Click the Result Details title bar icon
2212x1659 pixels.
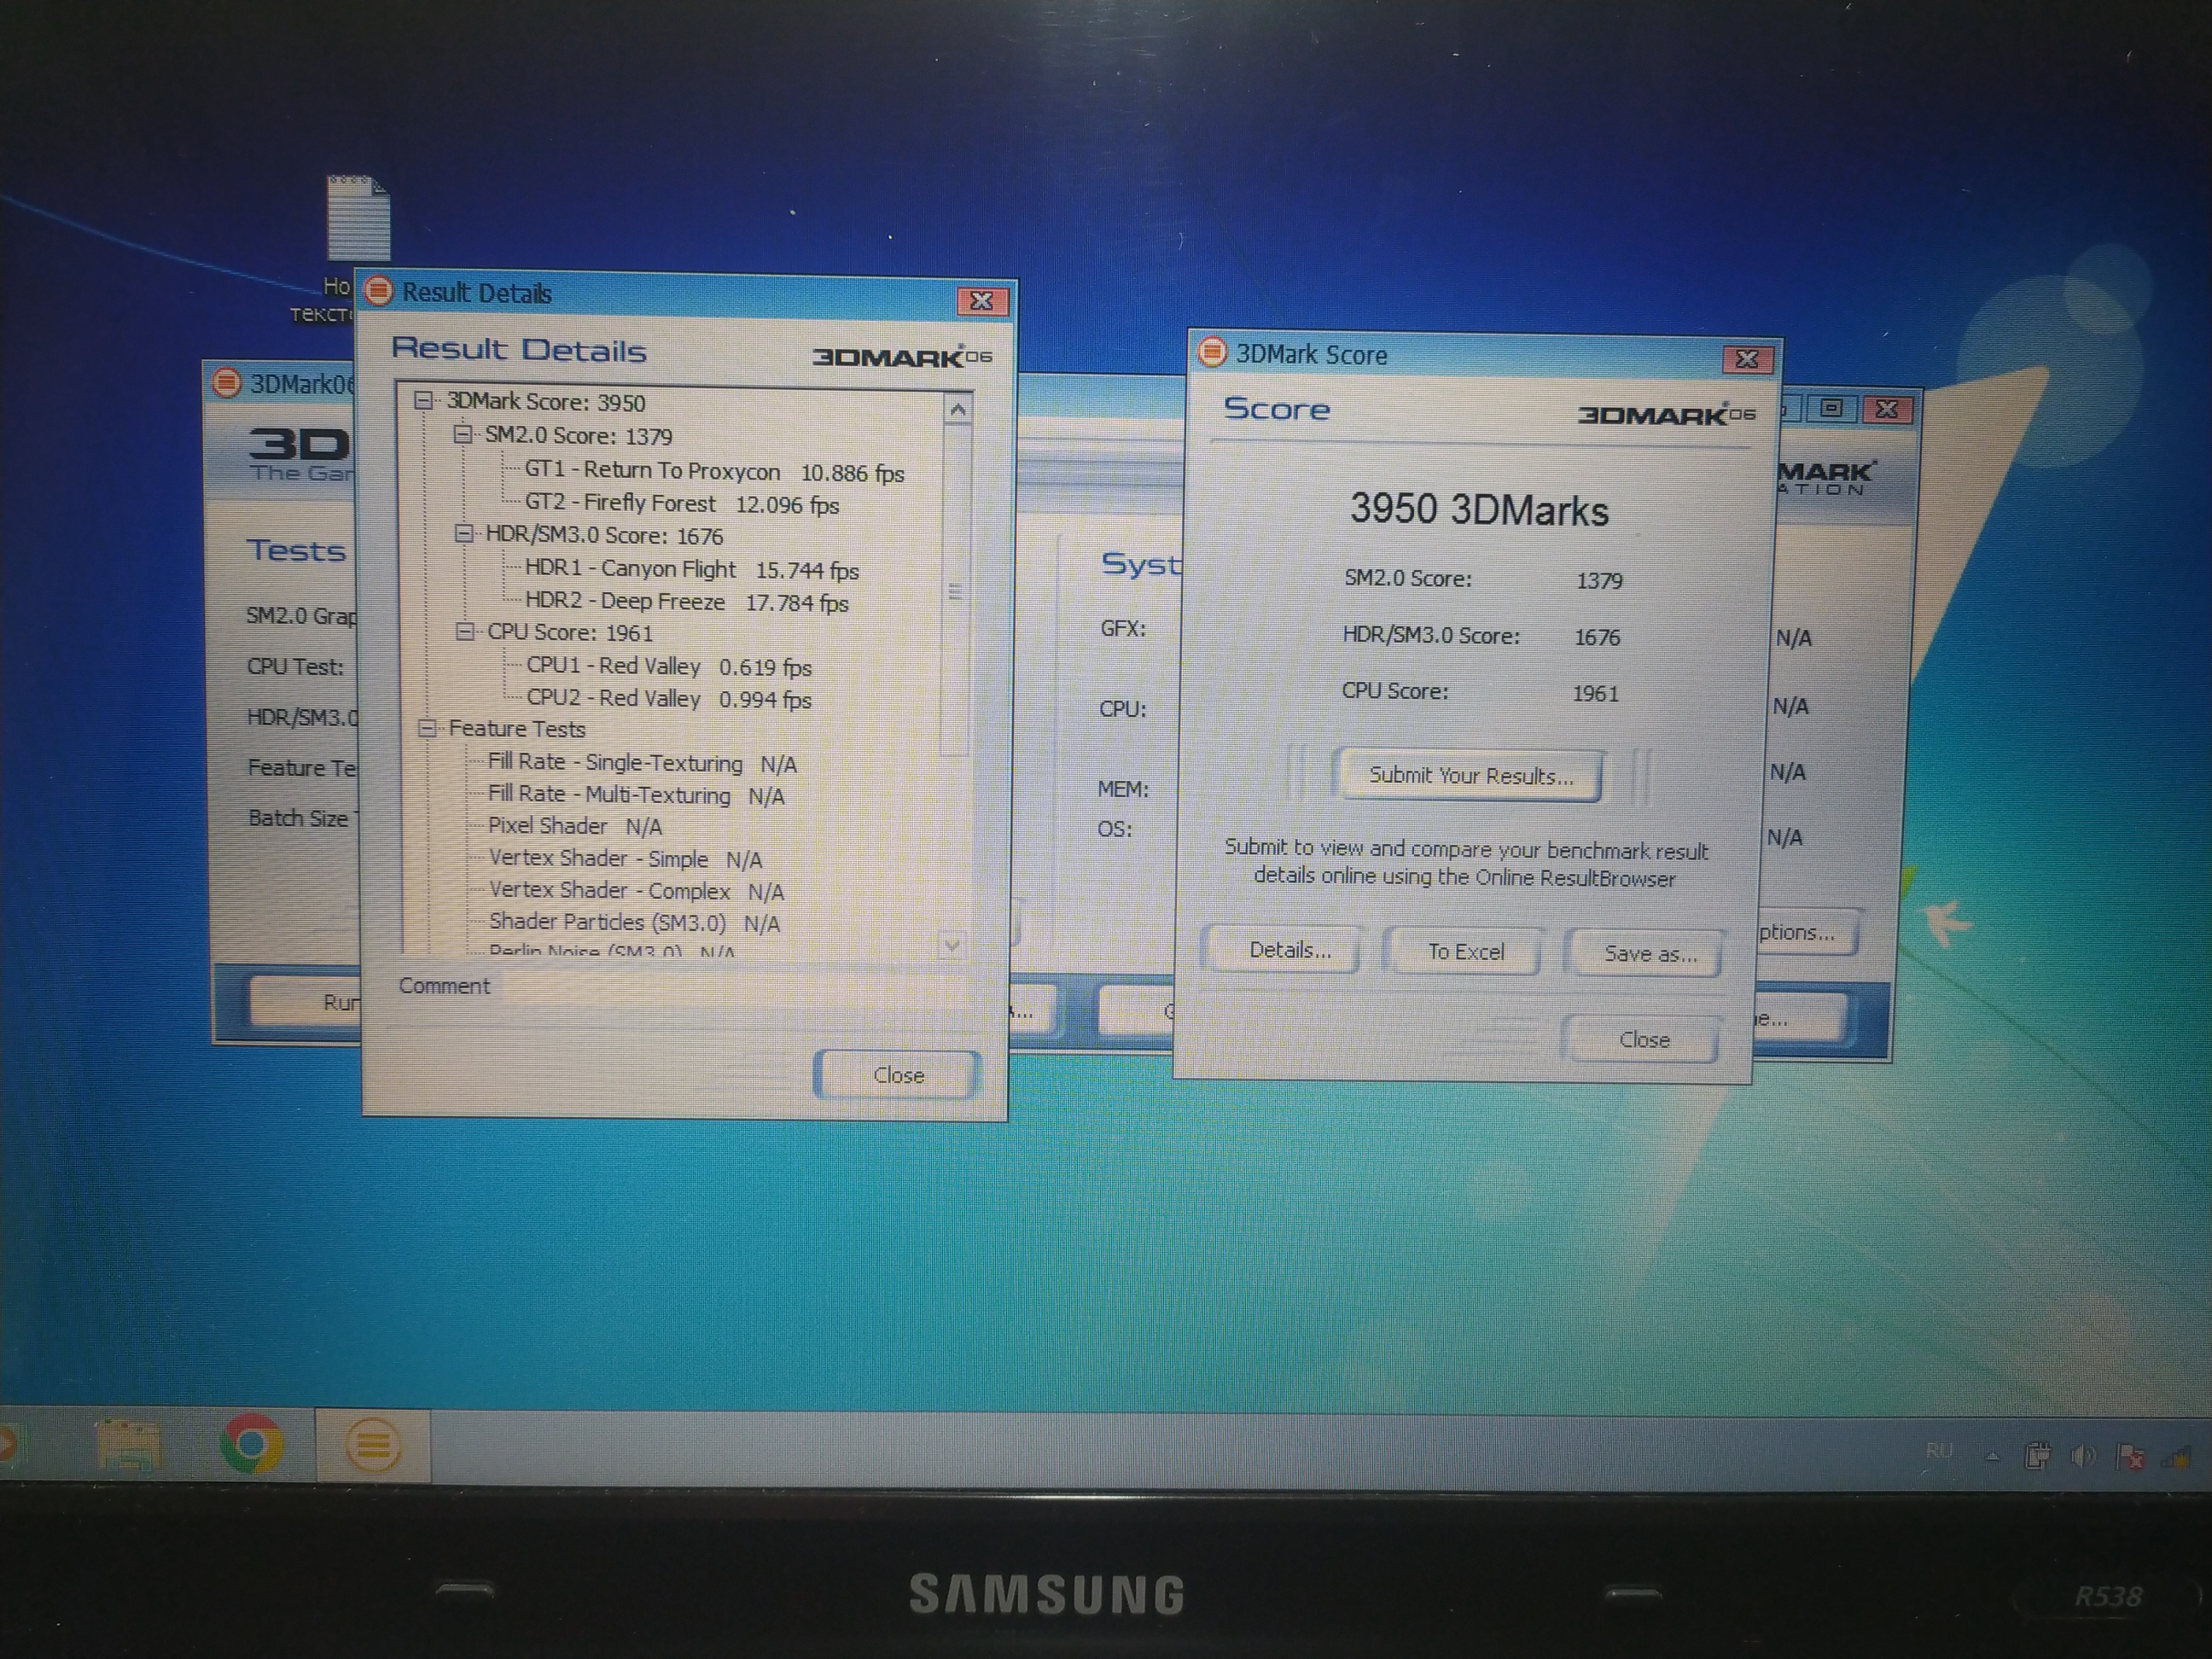coord(378,291)
